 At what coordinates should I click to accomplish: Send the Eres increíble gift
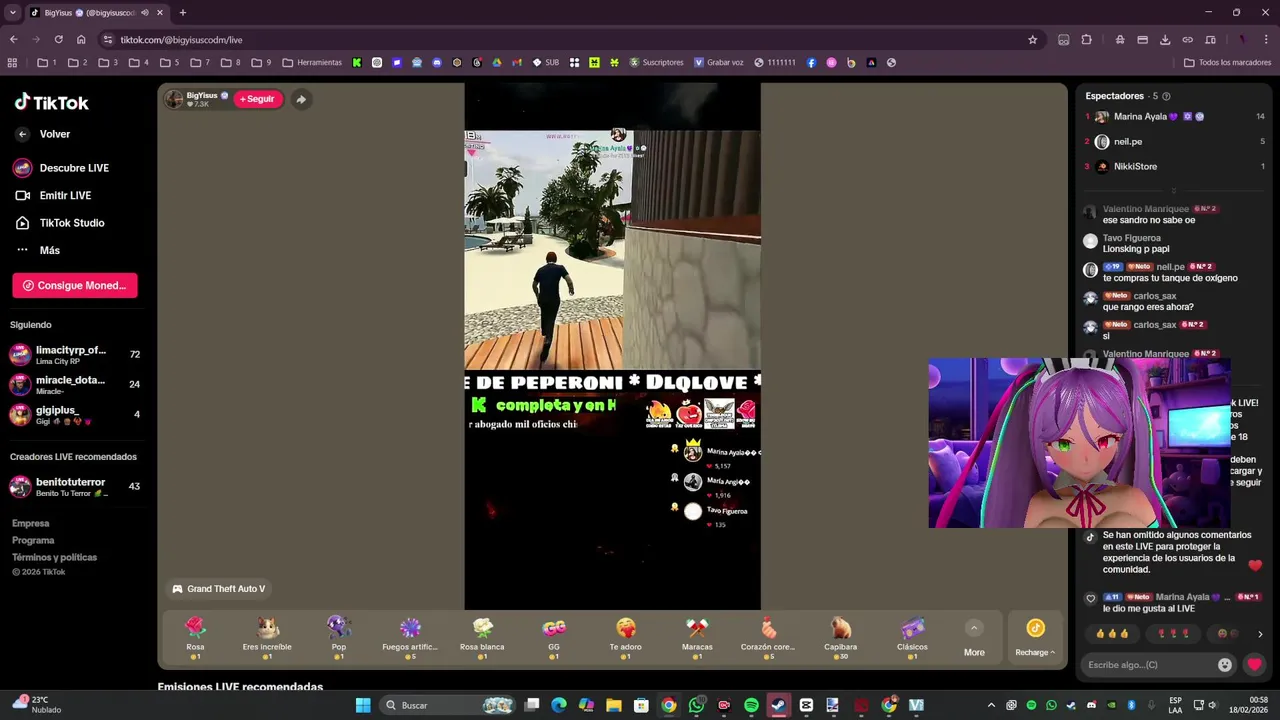[267, 638]
